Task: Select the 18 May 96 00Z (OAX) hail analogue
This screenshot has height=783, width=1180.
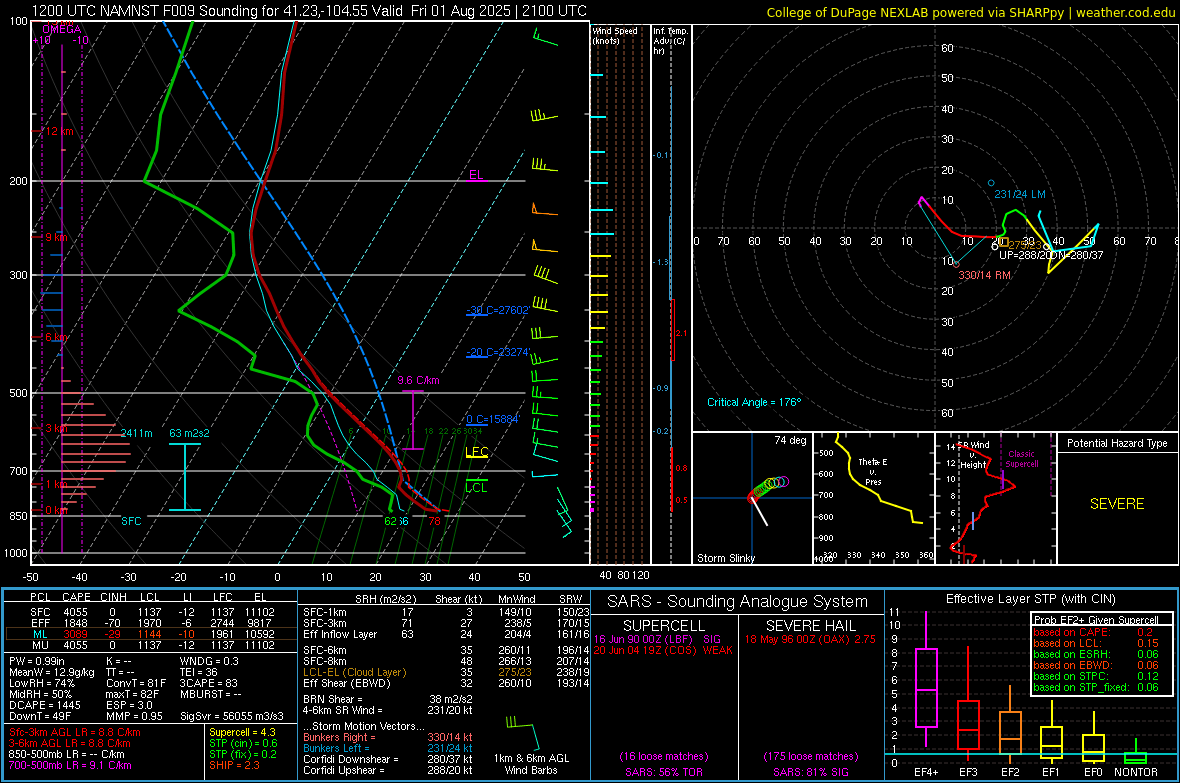Action: [810, 639]
